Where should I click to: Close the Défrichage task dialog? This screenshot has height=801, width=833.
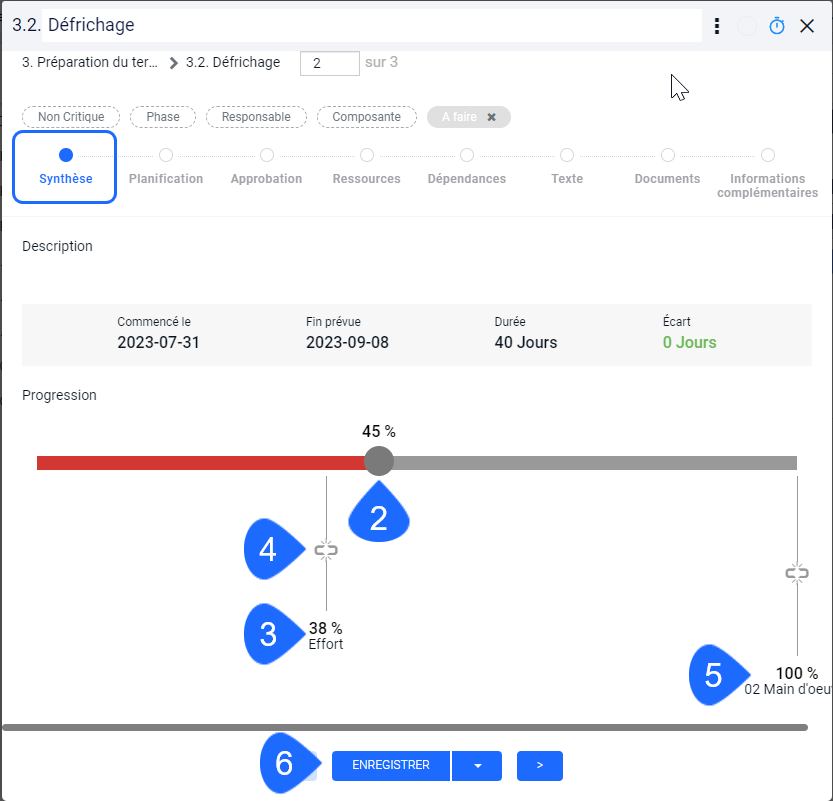806,25
